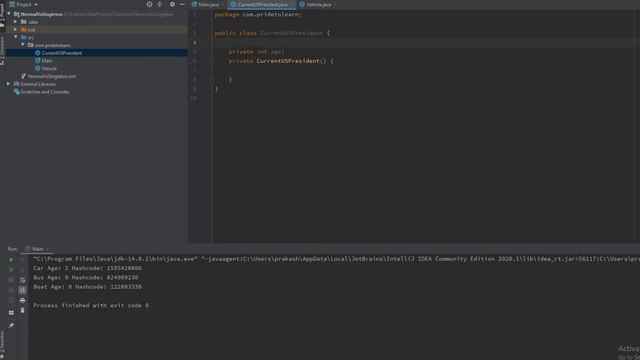Click 'Car Age: 2 Hashcode' console line
Image resolution: width=640 pixels, height=360 pixels.
tap(87, 268)
